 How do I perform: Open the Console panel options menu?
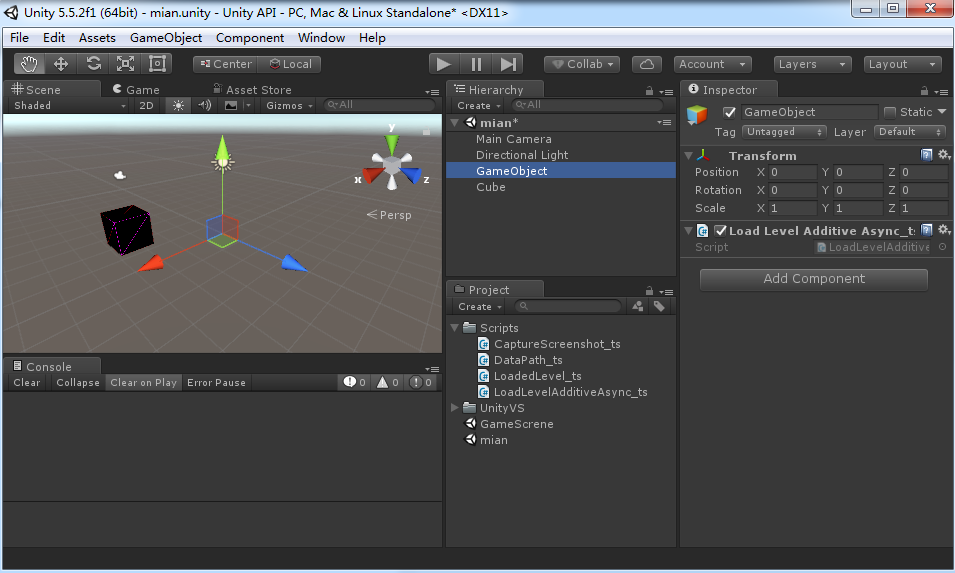point(432,369)
